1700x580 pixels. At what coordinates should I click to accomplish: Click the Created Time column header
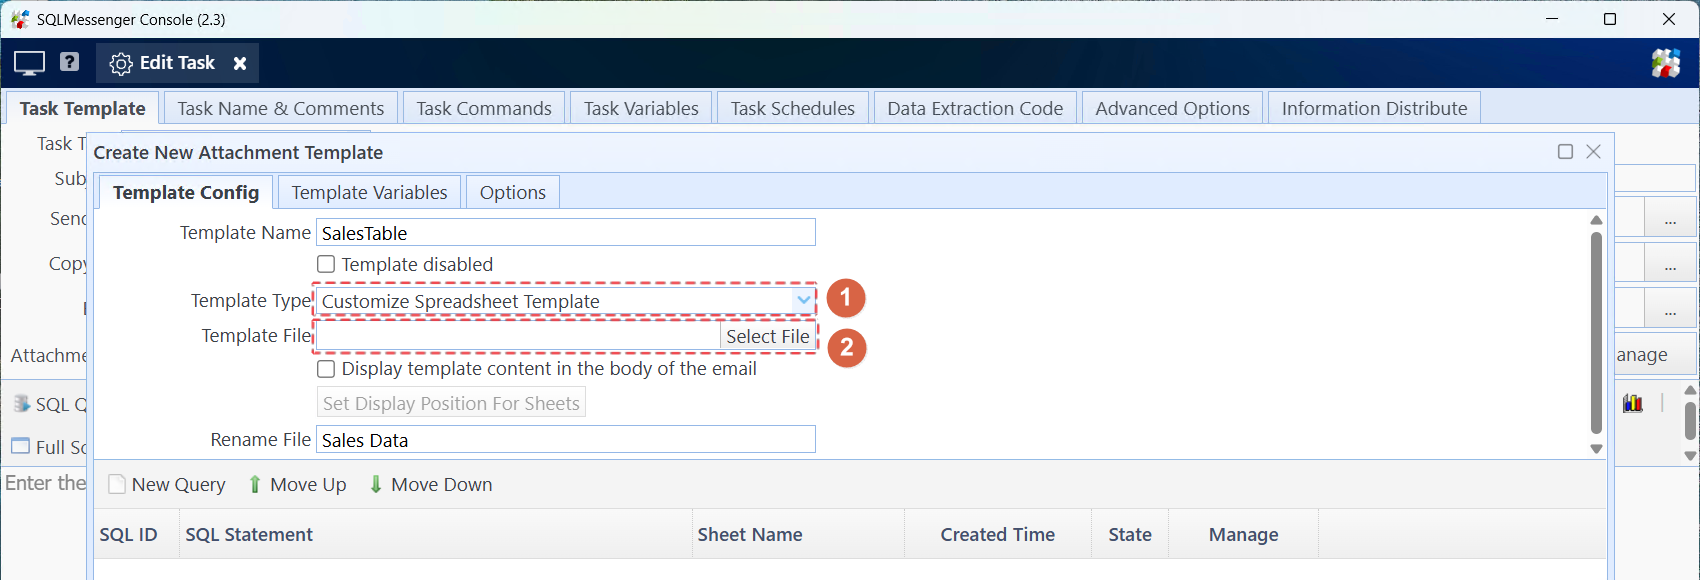coord(997,534)
